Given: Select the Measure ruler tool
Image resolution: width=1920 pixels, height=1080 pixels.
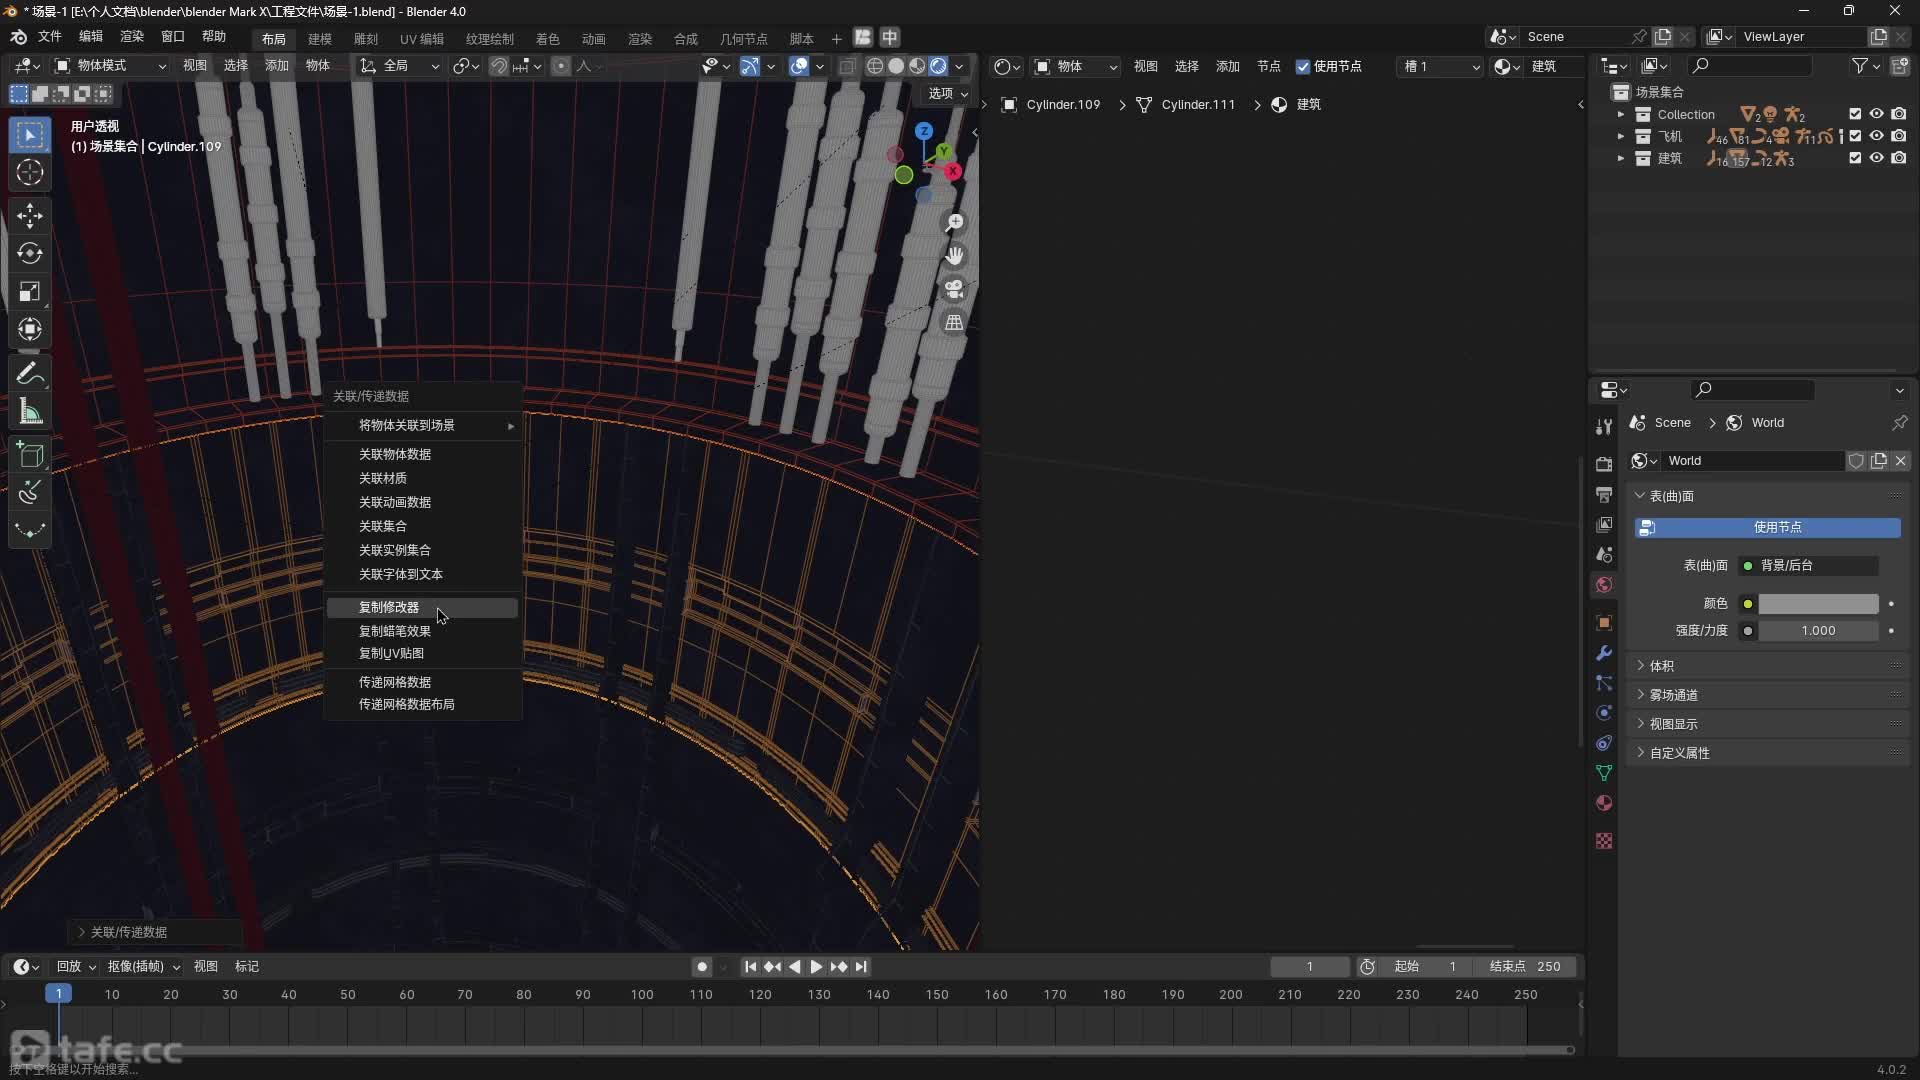Looking at the screenshot, I should tap(30, 412).
